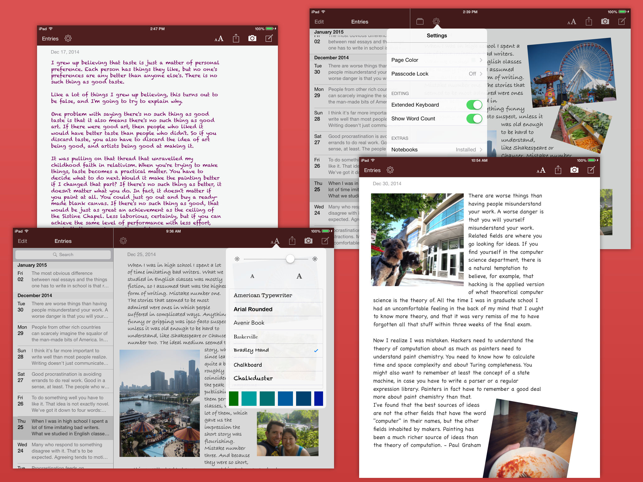
Task: Tap smaller text size A
Action: (x=252, y=276)
